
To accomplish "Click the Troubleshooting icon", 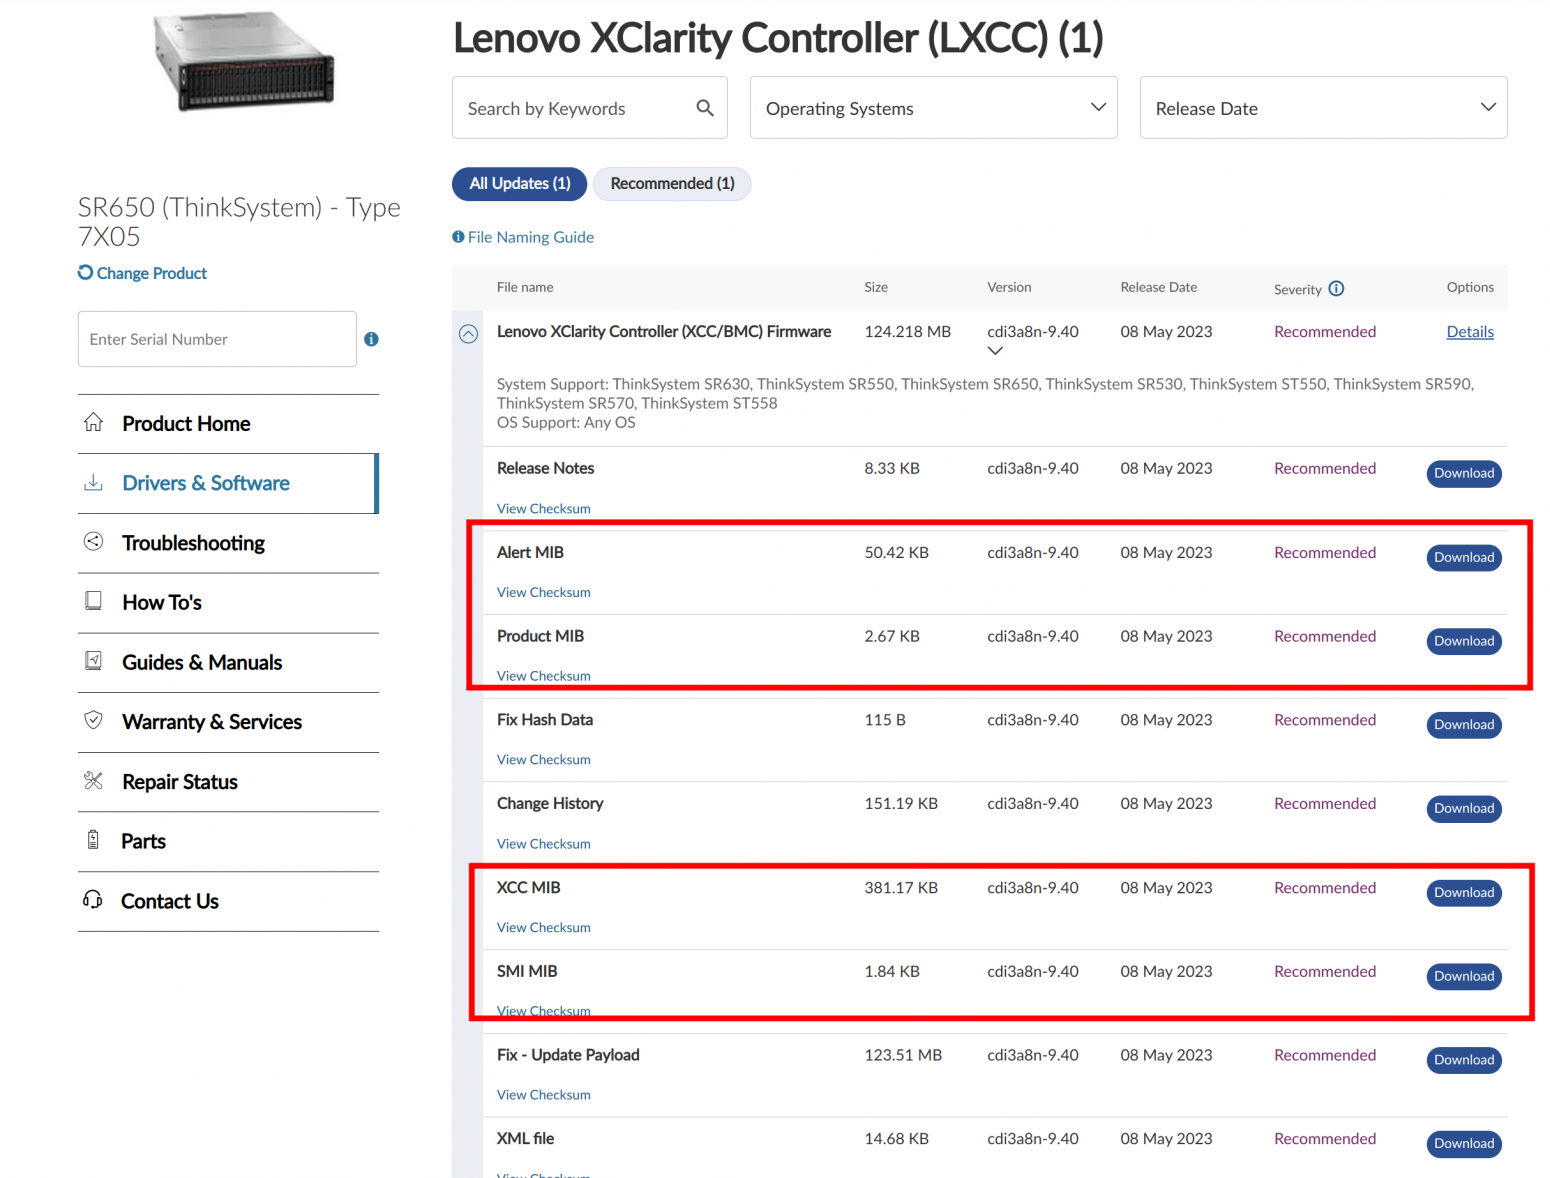I will pos(93,541).
